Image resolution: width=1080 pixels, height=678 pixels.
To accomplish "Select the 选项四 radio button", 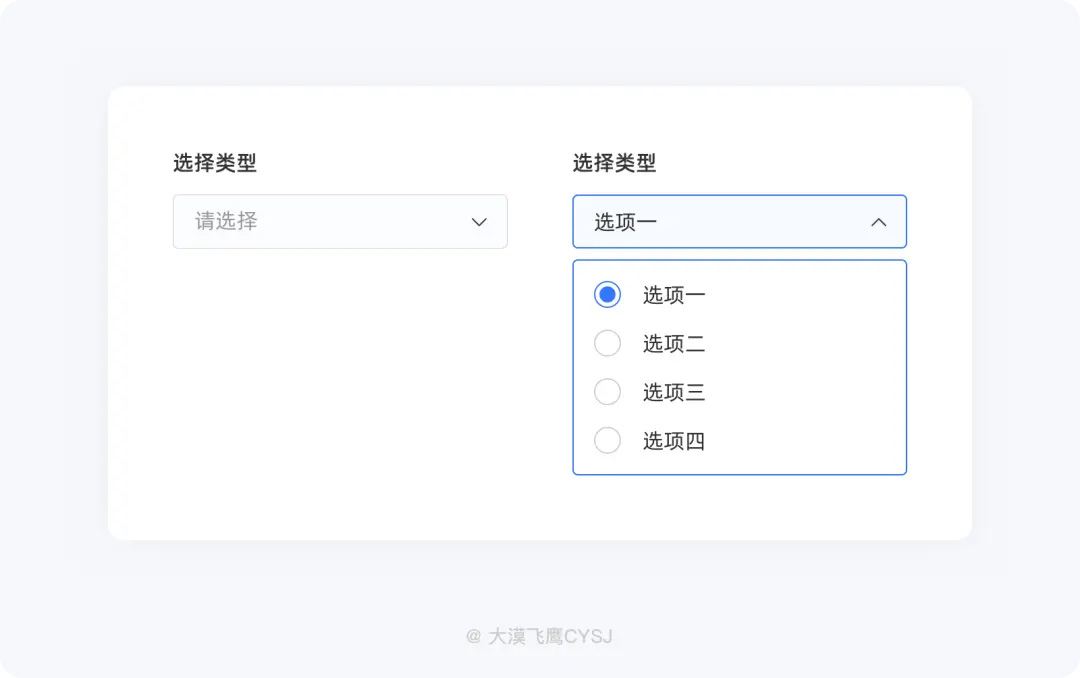I will (x=608, y=440).
